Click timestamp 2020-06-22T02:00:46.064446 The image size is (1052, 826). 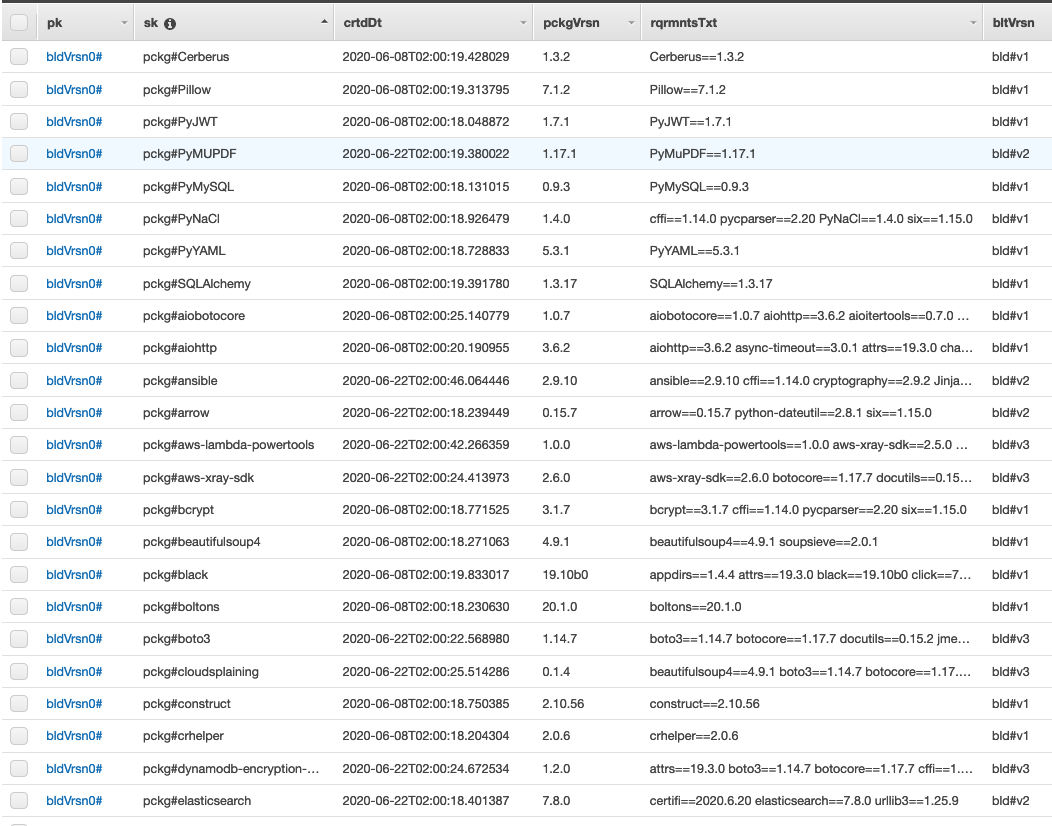click(425, 380)
